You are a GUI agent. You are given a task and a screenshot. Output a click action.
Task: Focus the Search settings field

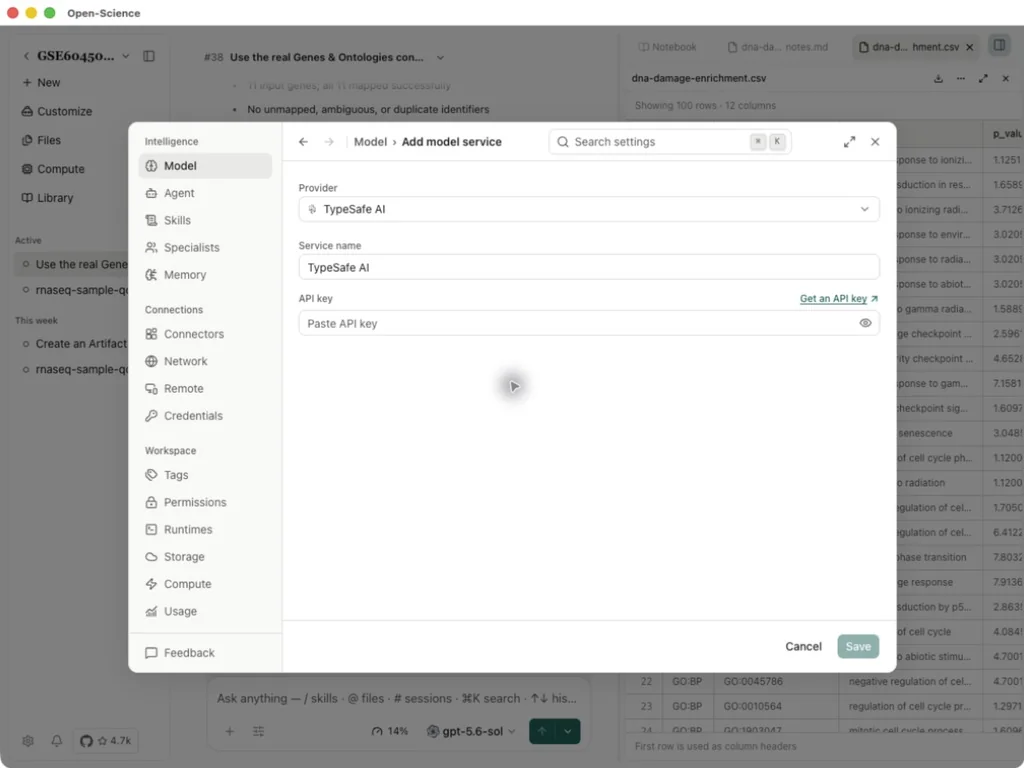pos(670,142)
